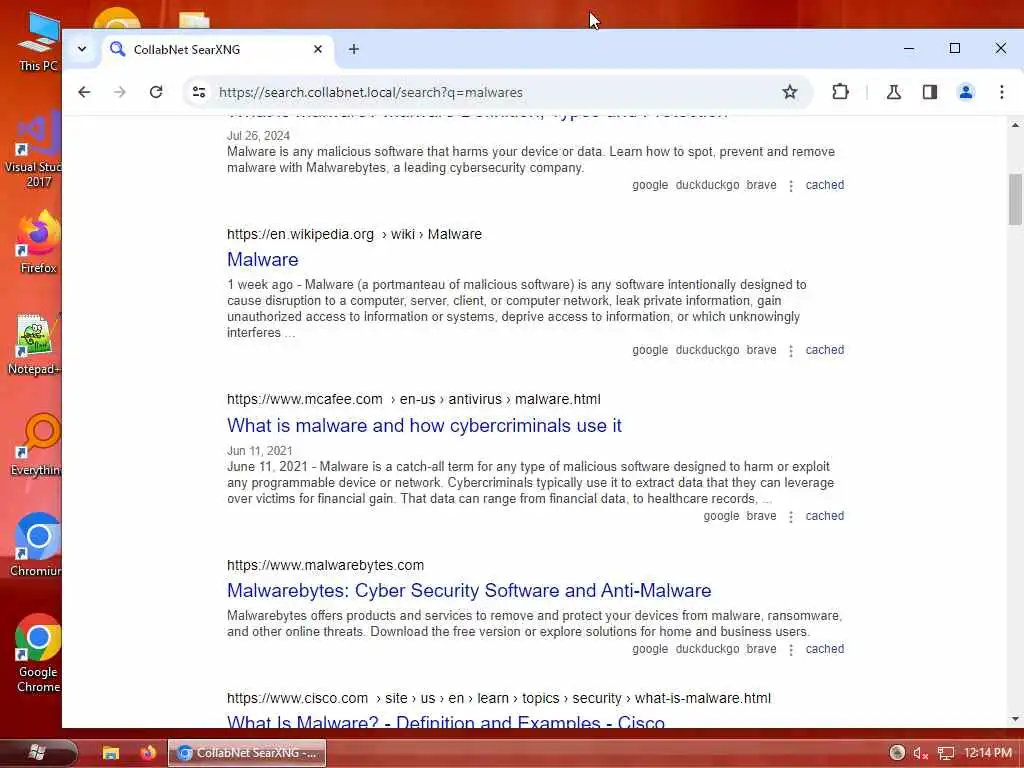Click the scrollbar up arrow
This screenshot has height=768, width=1024.
1015,124
